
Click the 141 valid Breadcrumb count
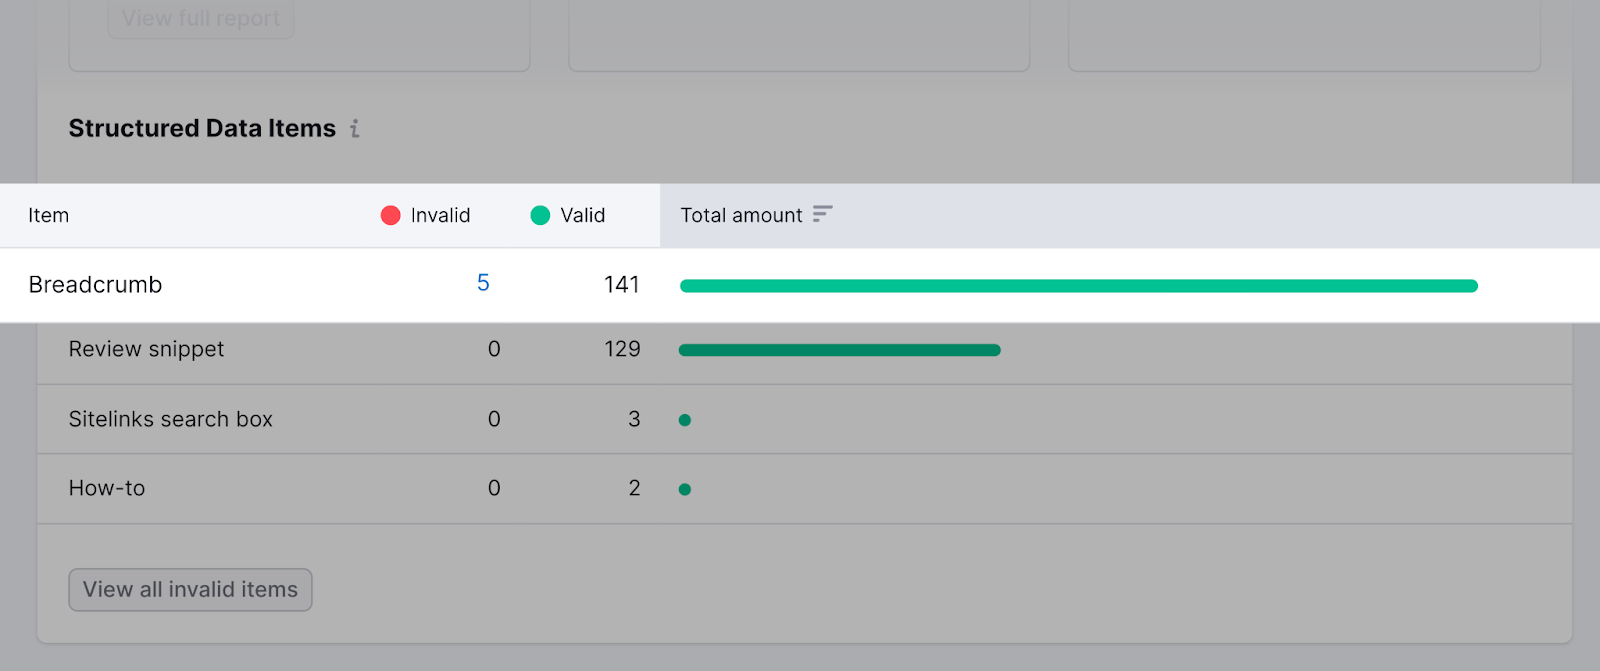(x=621, y=285)
